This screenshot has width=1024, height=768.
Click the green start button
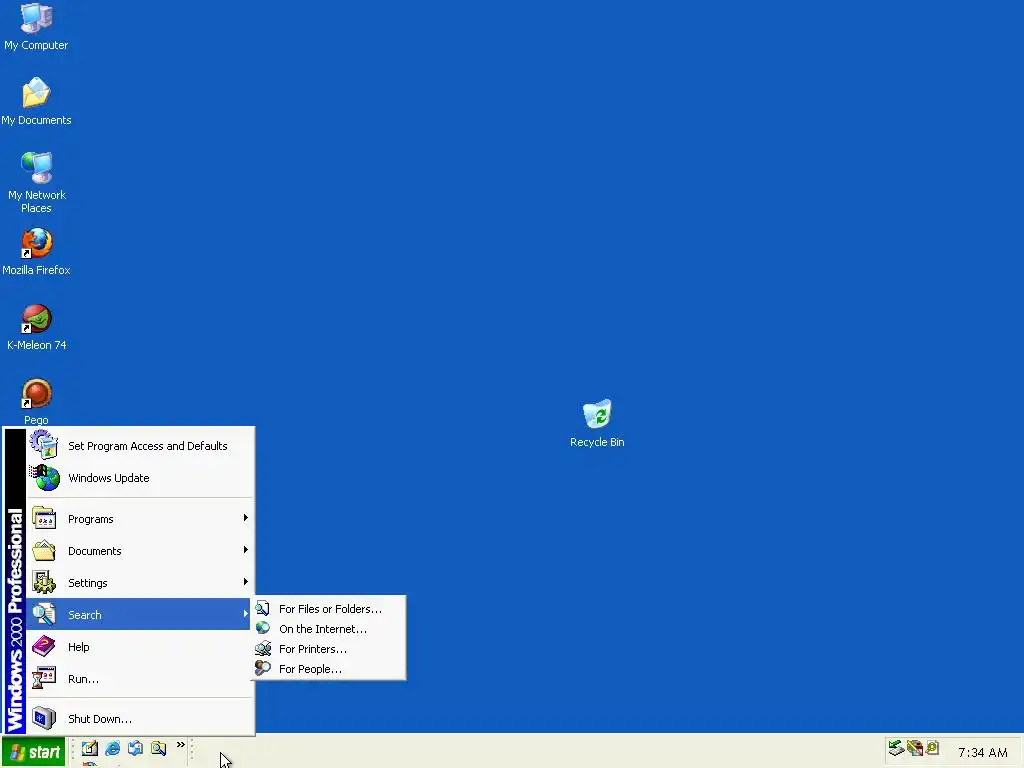(33, 752)
